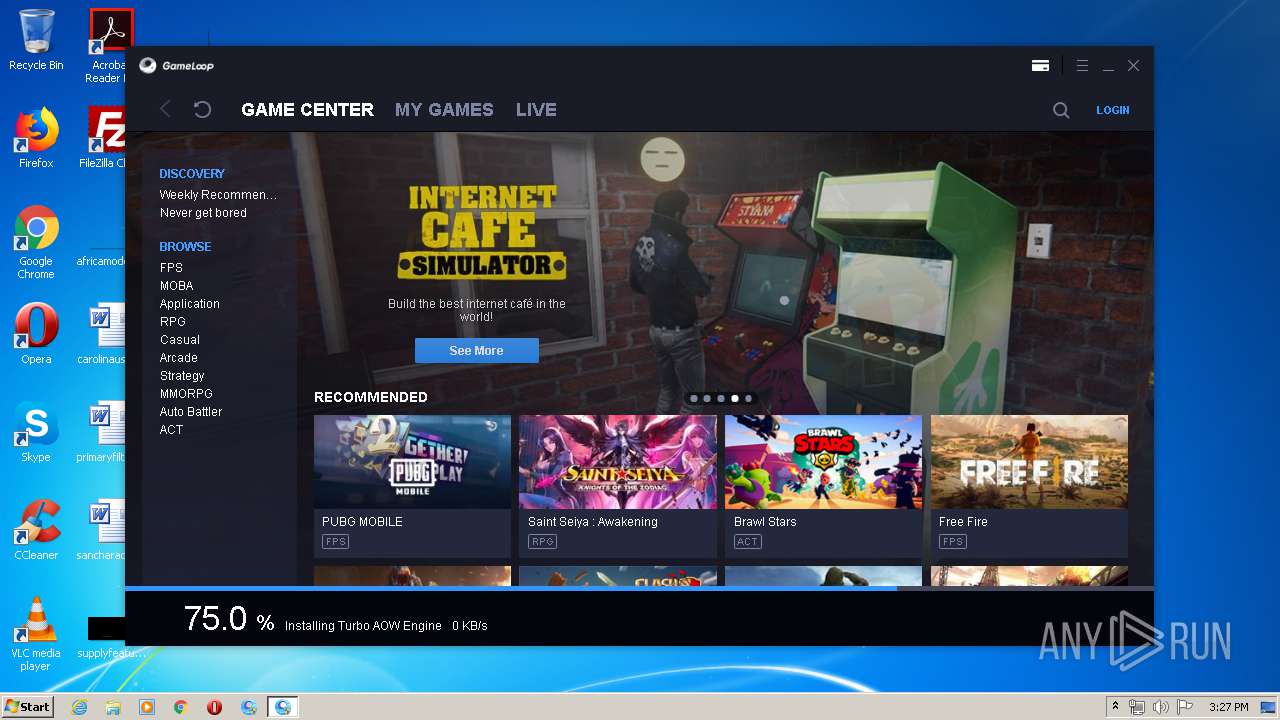
Task: Browse the Application category
Action: [x=189, y=304]
